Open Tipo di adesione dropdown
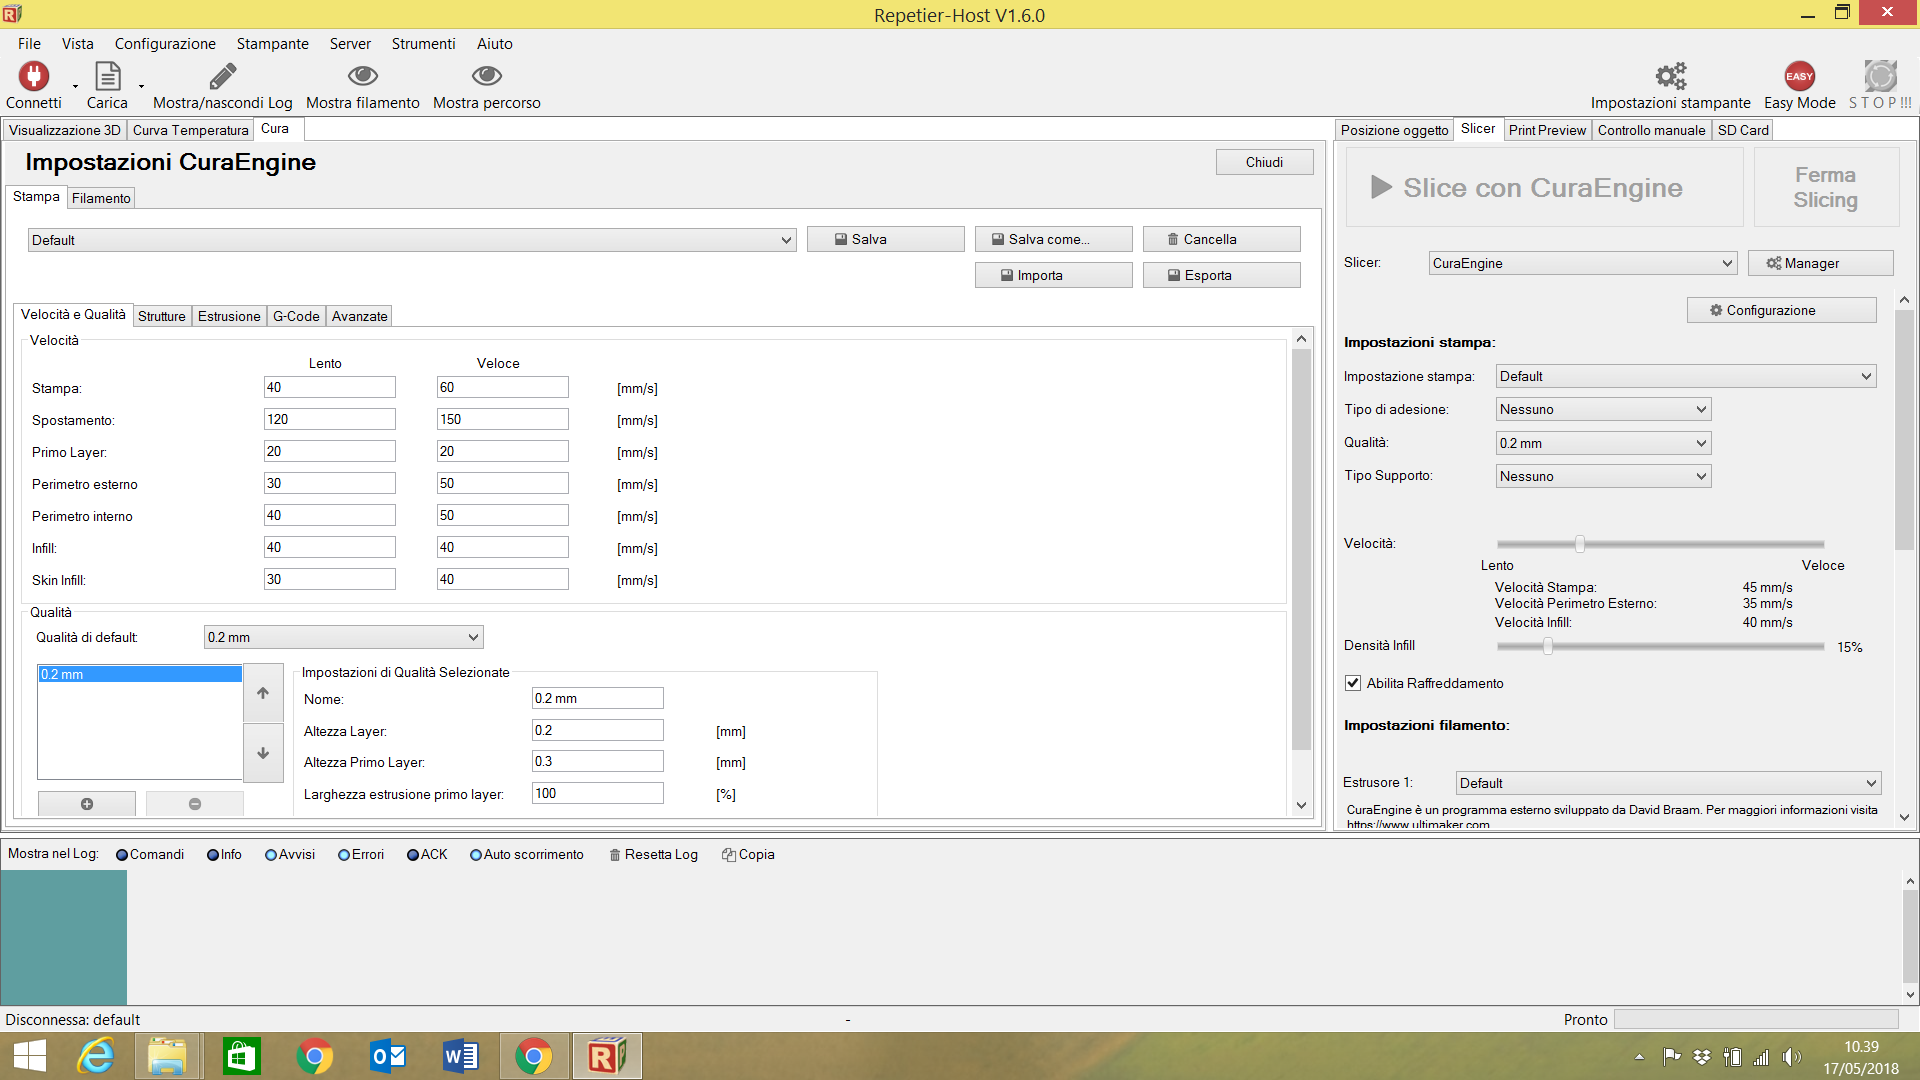The height and width of the screenshot is (1080, 1920). (x=1604, y=409)
